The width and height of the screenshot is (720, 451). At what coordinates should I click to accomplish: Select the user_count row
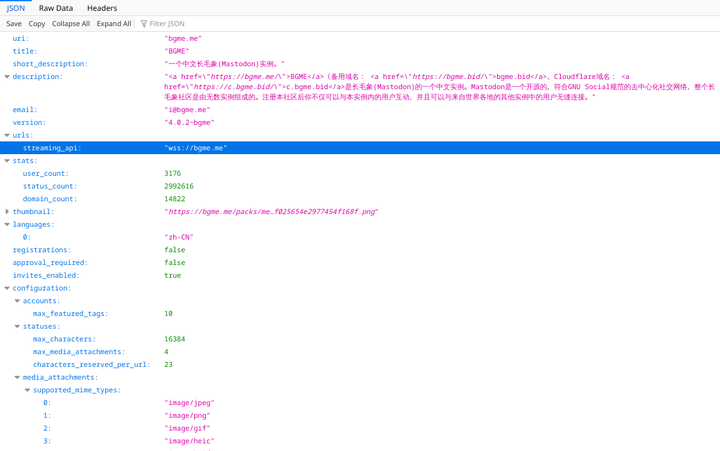(x=46, y=173)
